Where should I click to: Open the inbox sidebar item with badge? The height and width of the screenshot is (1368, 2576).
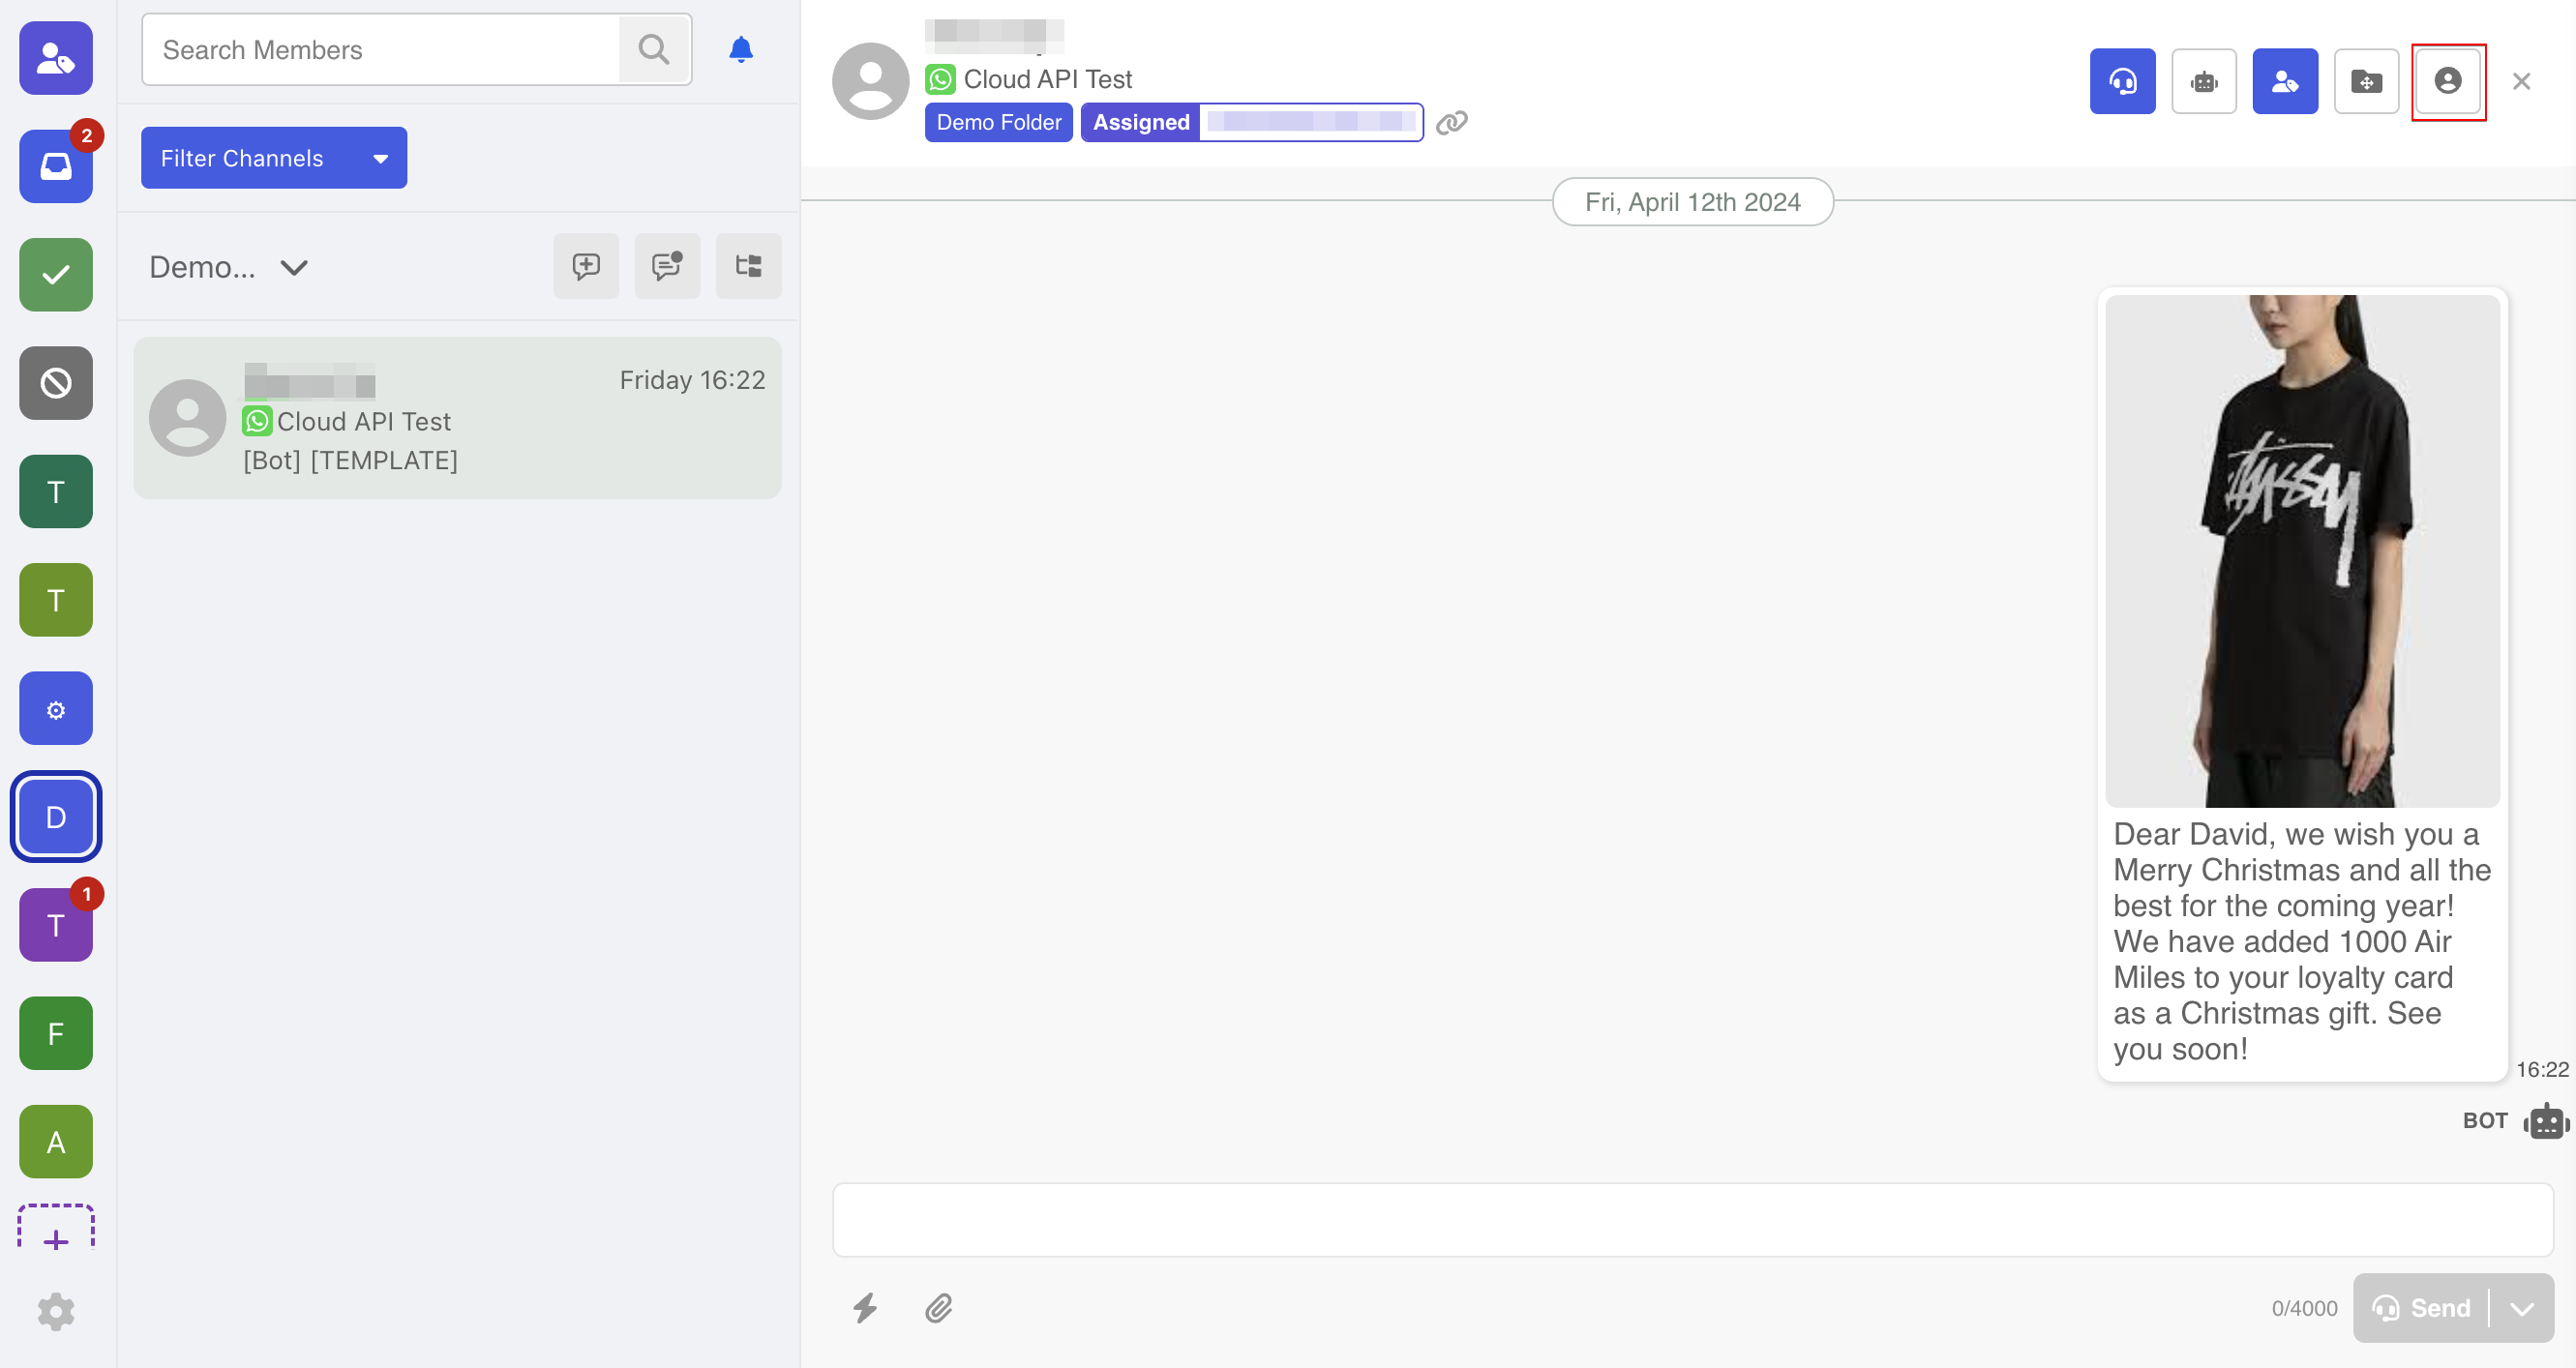pos(56,166)
